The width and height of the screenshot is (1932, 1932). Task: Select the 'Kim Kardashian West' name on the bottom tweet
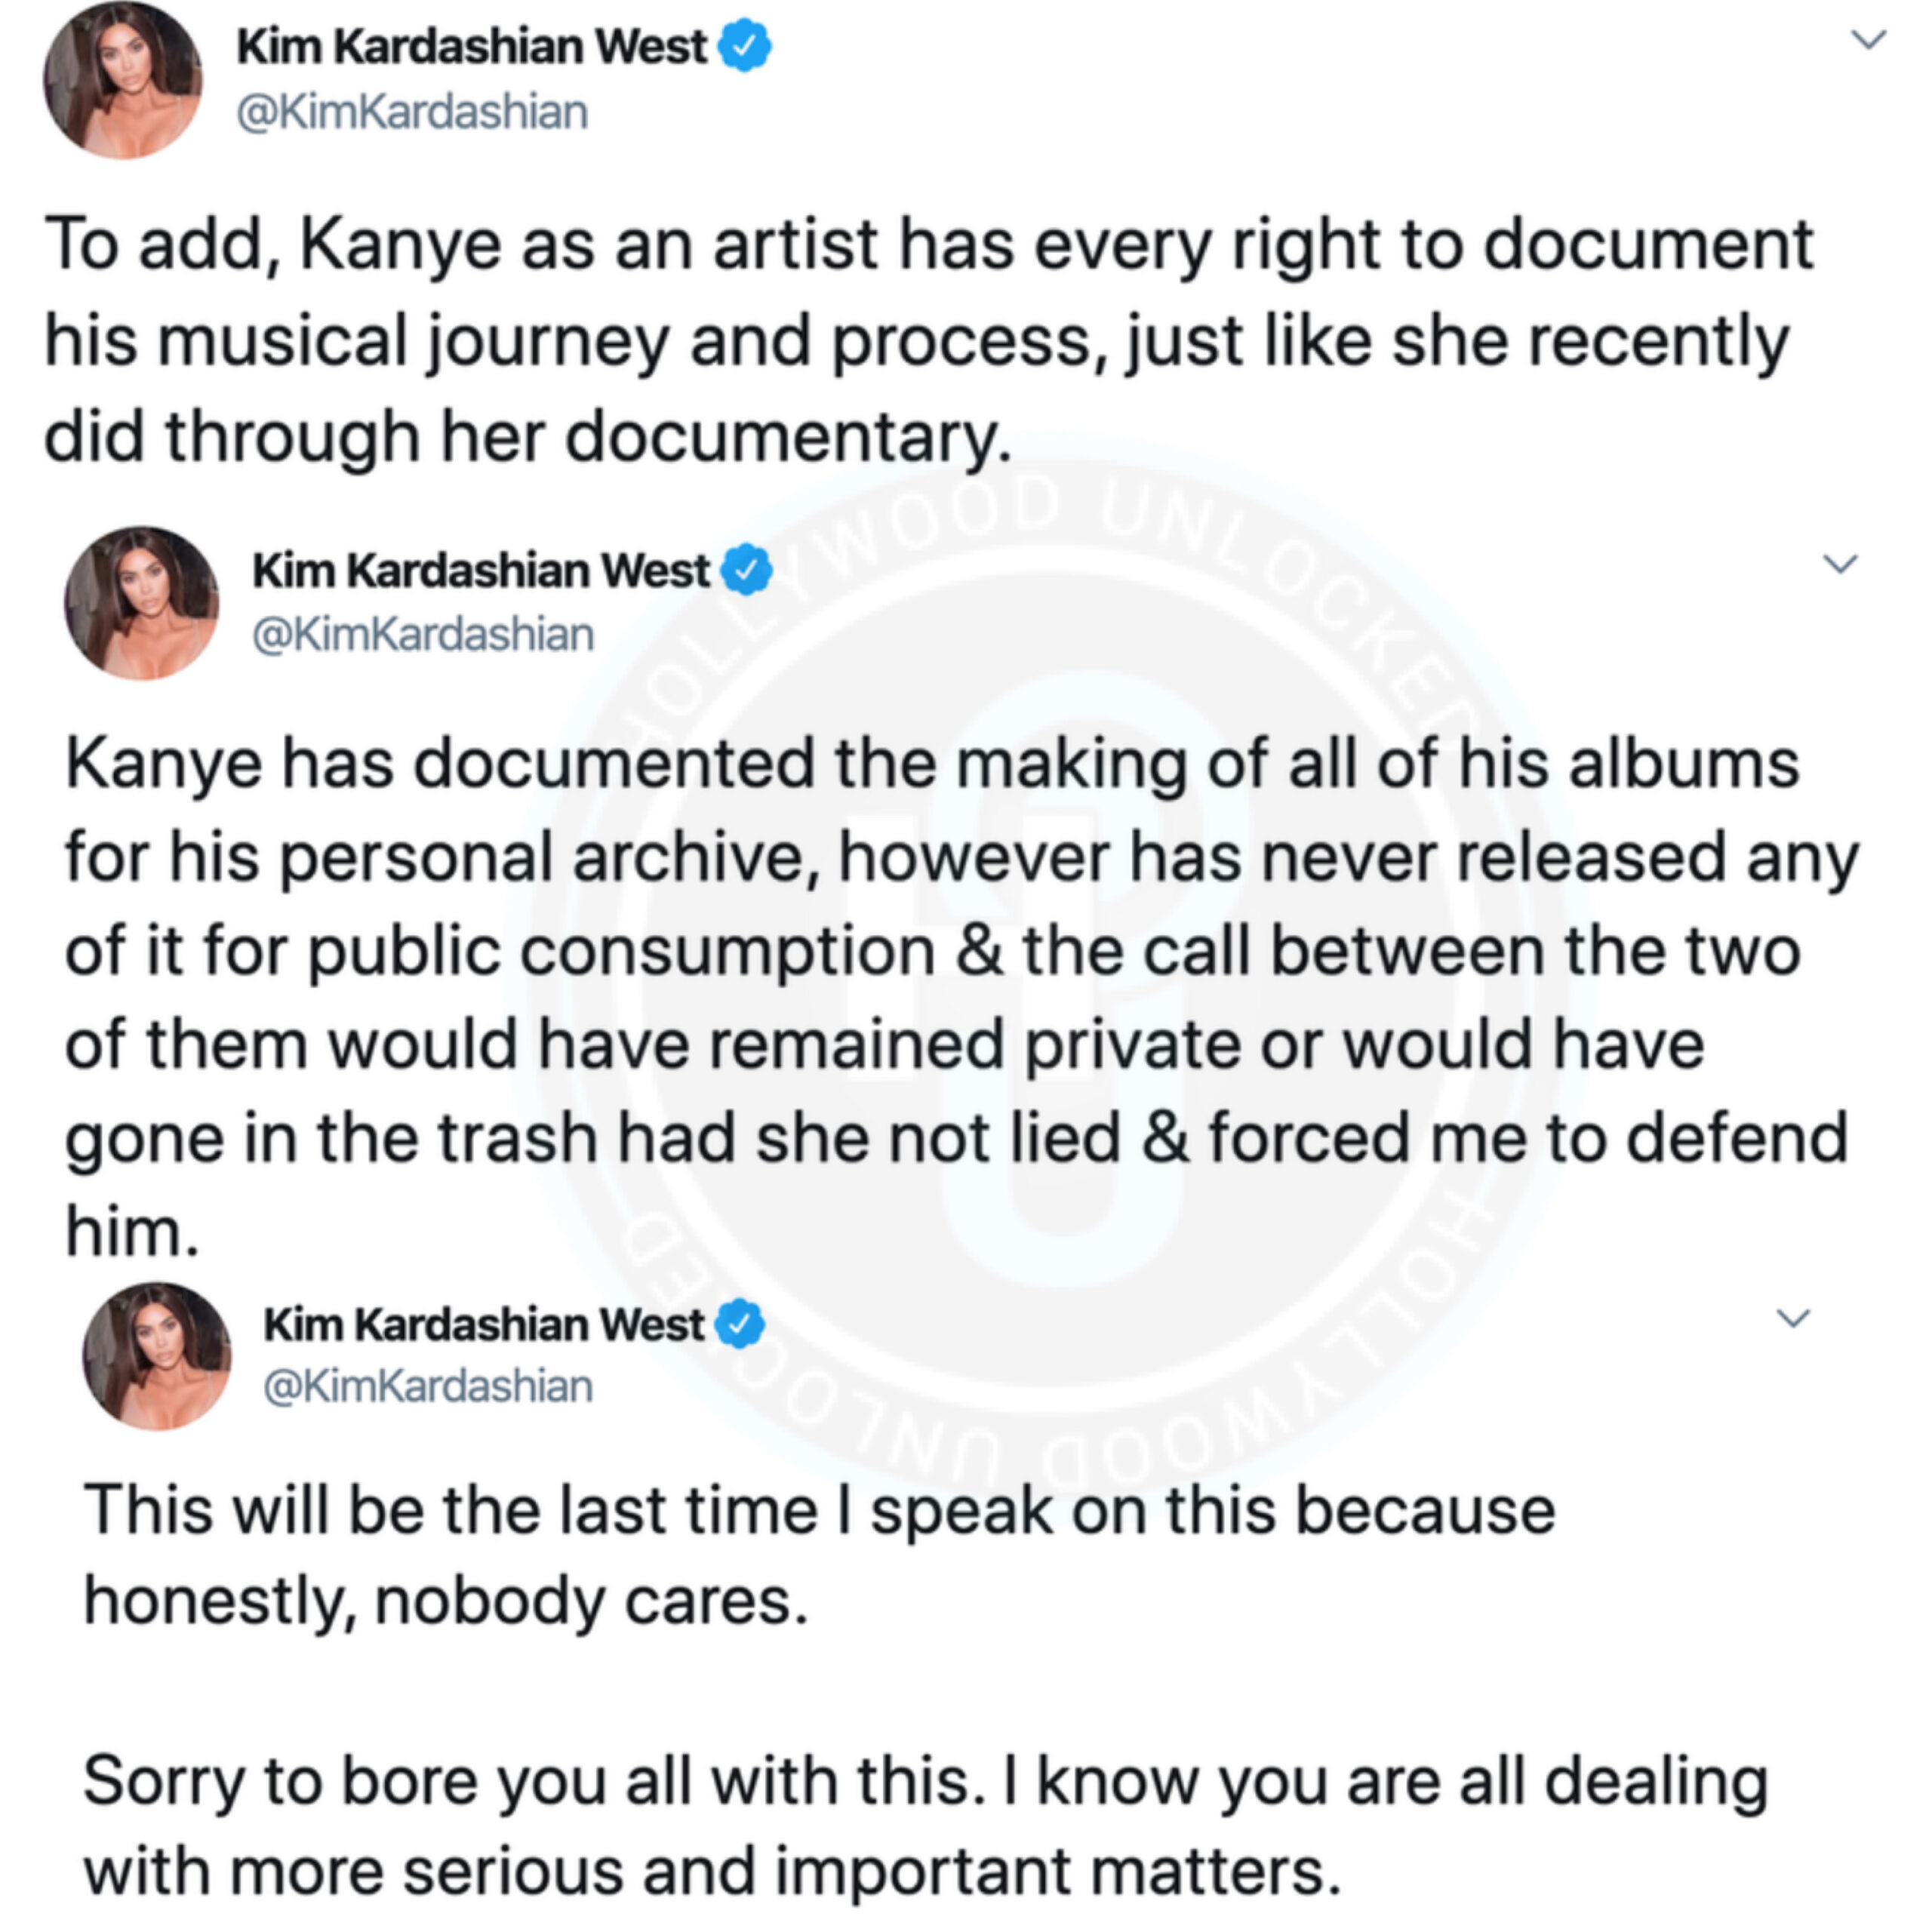[483, 1324]
